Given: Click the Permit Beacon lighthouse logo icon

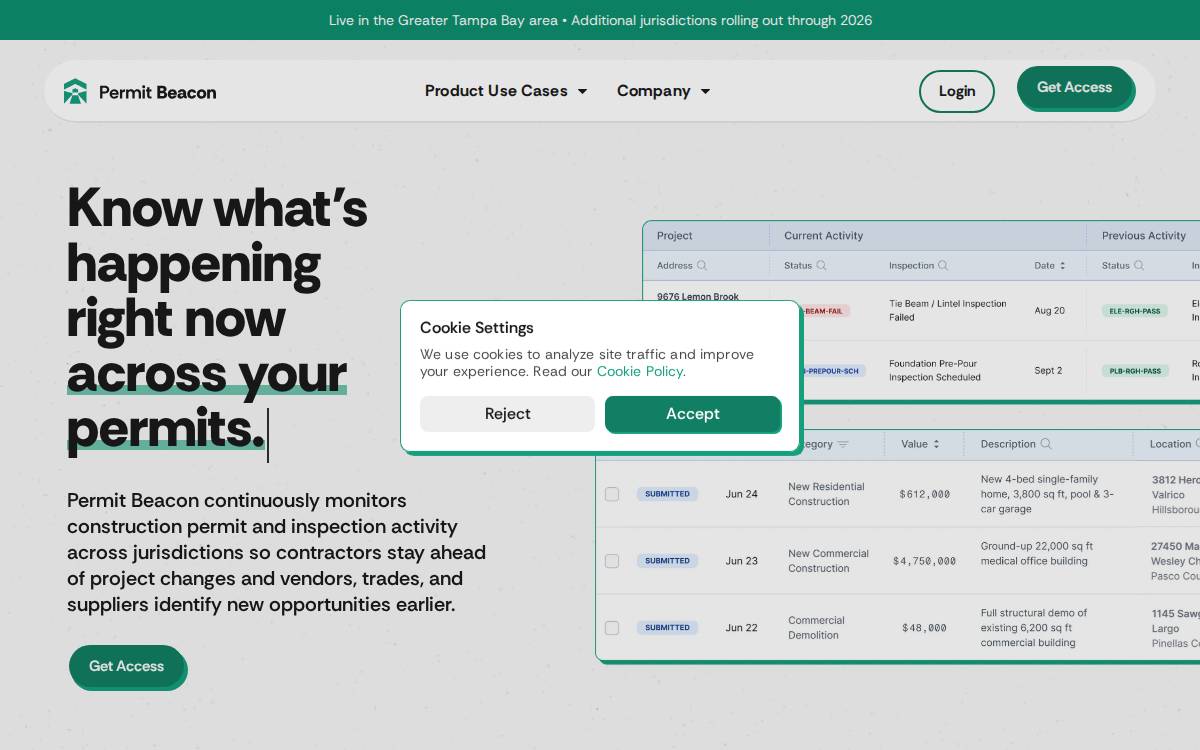Looking at the screenshot, I should click(x=75, y=92).
